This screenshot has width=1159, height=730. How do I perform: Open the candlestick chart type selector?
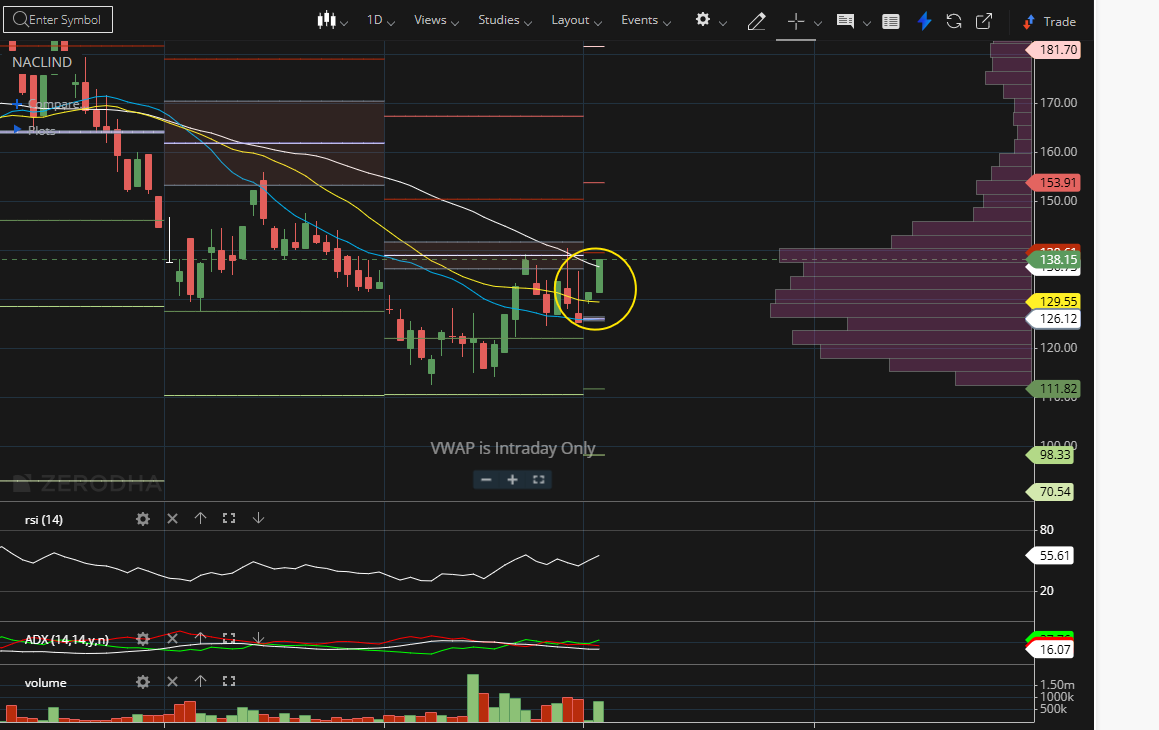pyautogui.click(x=332, y=21)
